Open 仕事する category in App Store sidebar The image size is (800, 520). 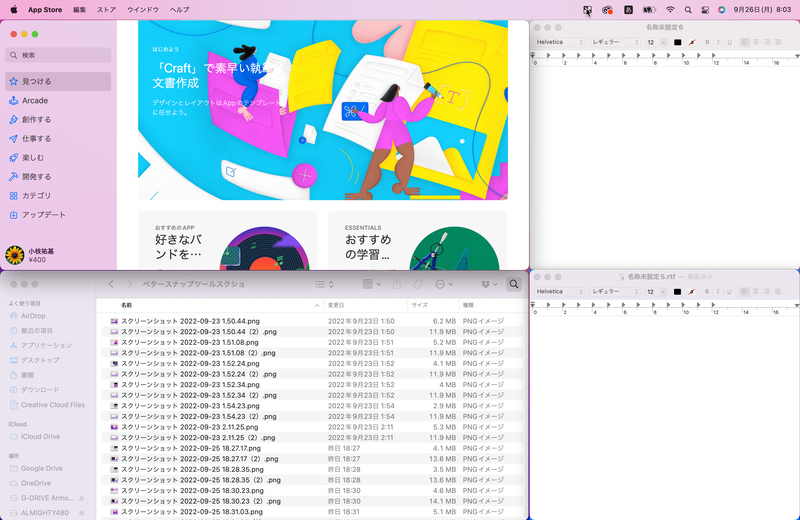pos(58,138)
